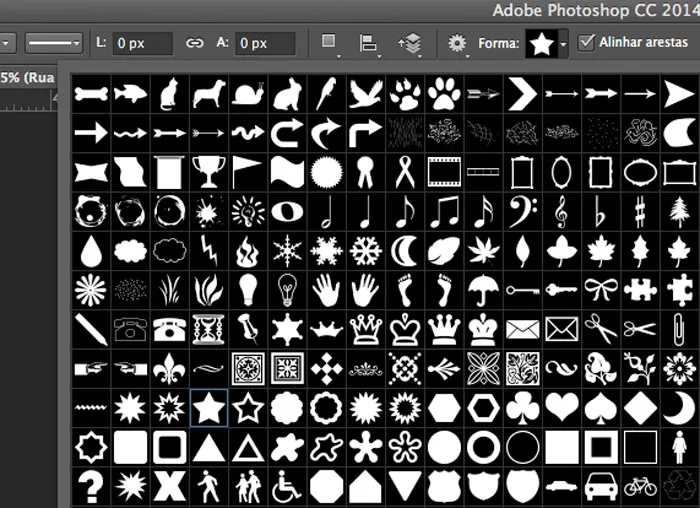Select the raindrop shape
This screenshot has width=700, height=508.
pyautogui.click(x=91, y=250)
